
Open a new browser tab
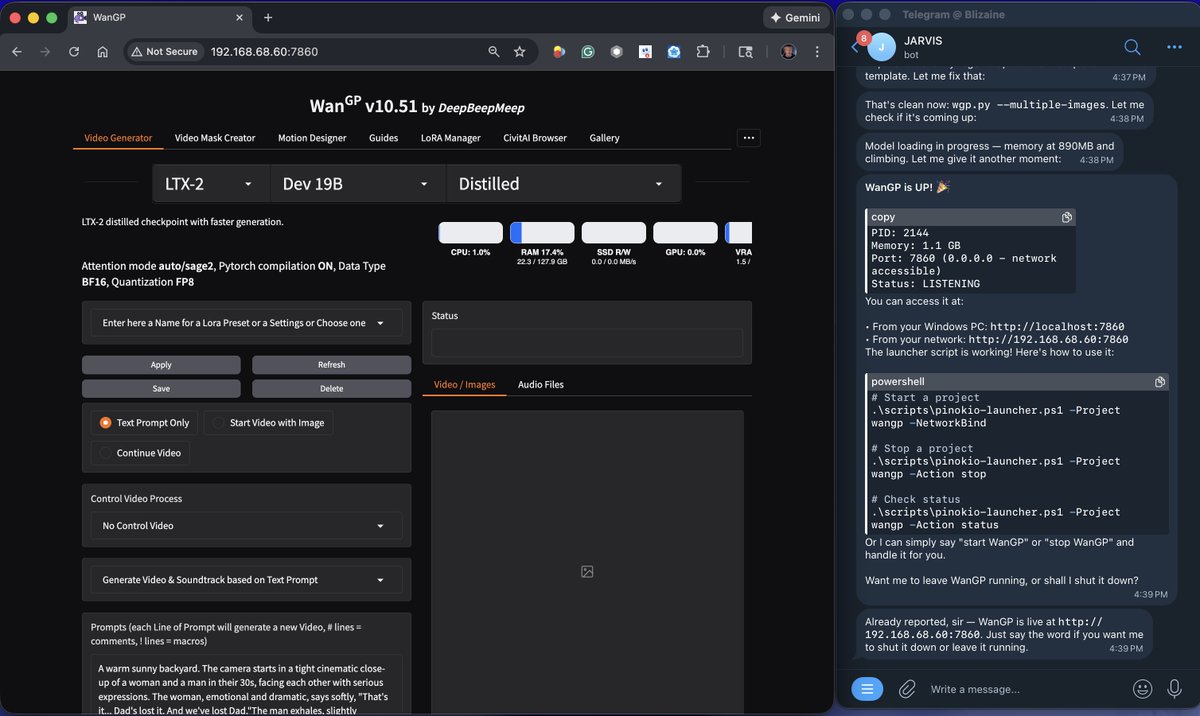[268, 17]
